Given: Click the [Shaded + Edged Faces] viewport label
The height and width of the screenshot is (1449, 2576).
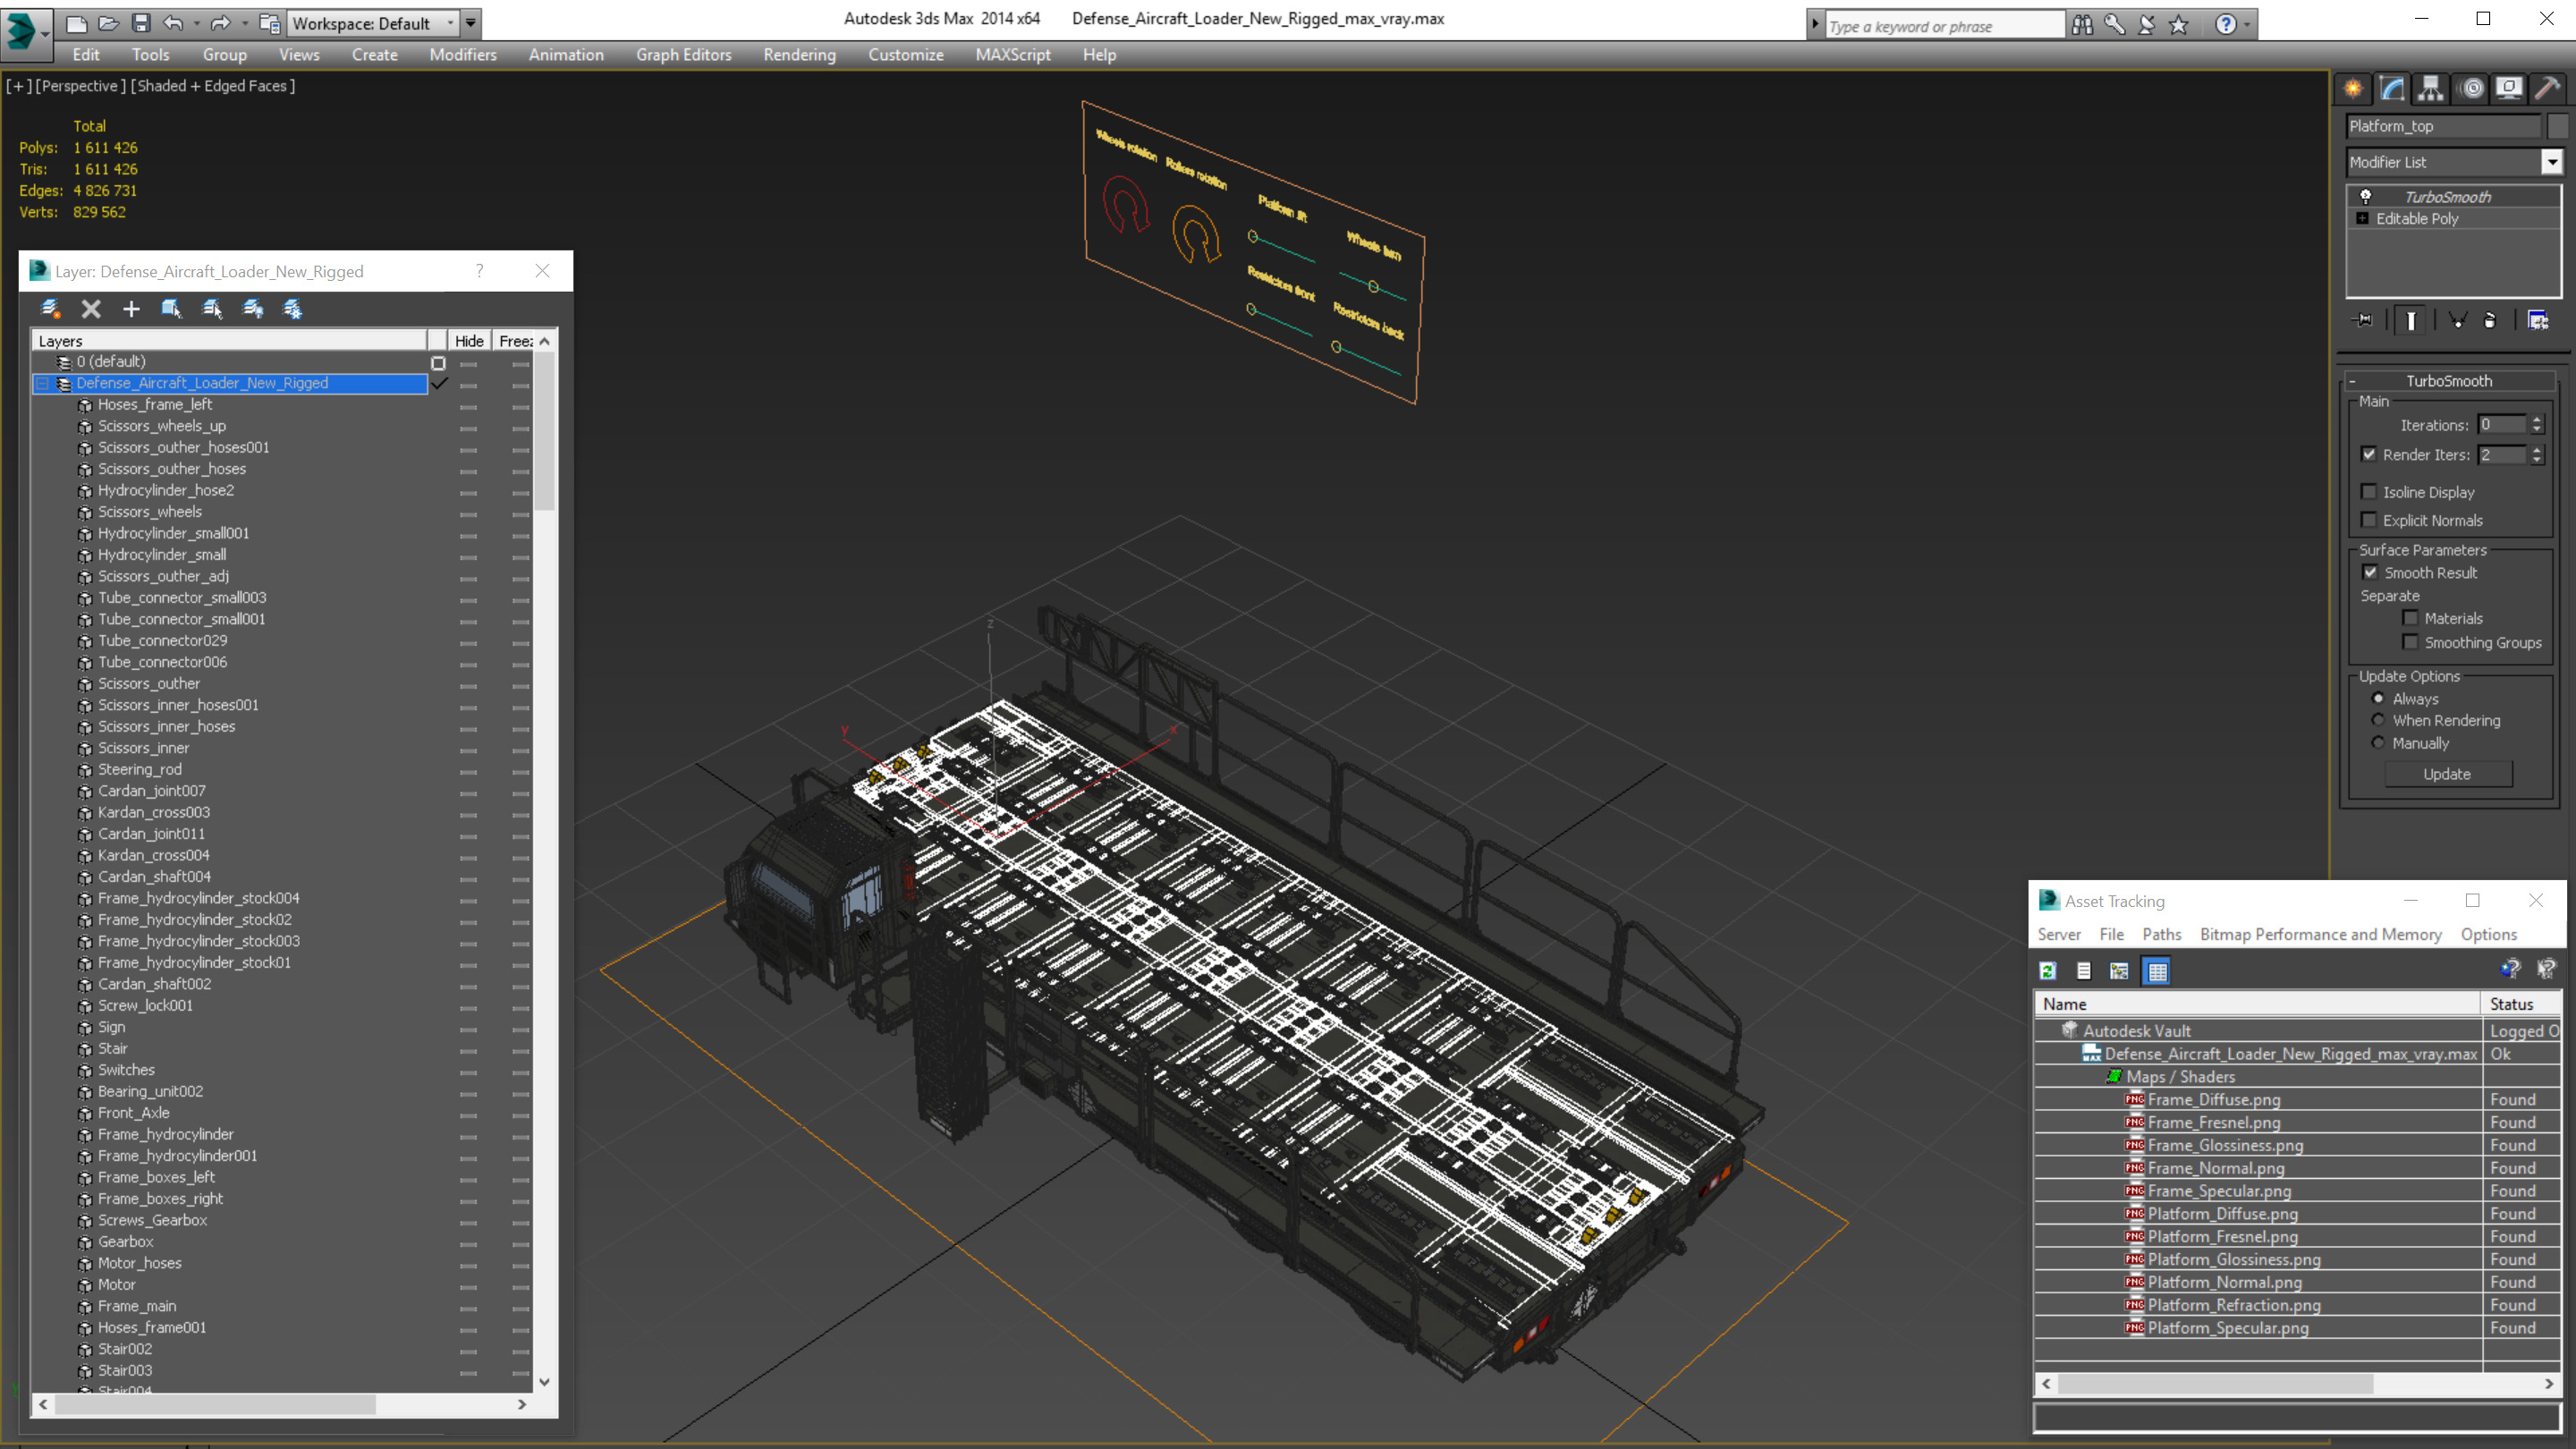Looking at the screenshot, I should 213,86.
